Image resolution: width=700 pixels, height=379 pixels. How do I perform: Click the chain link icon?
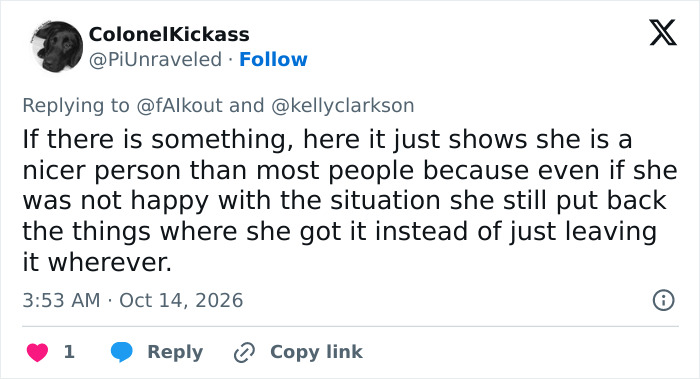245,353
